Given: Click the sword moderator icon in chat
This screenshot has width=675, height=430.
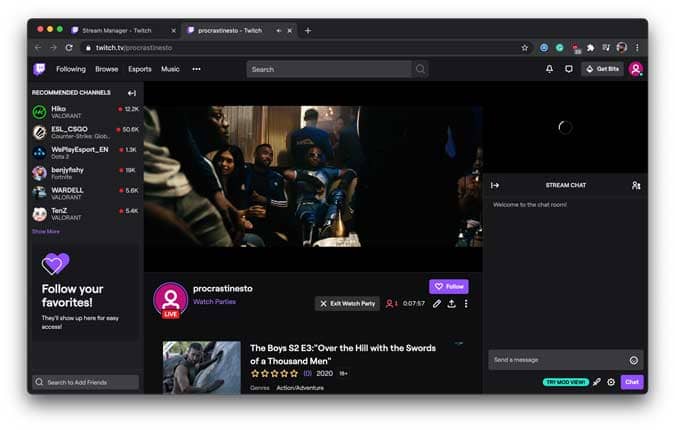Looking at the screenshot, I should (x=597, y=382).
